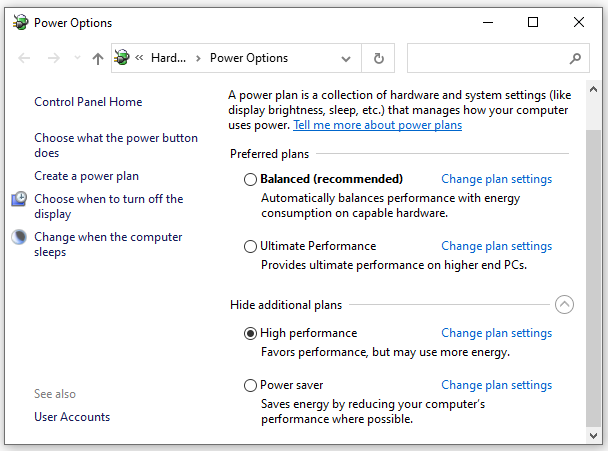
Task: Select the Balanced (recommended) plan
Action: pyautogui.click(x=250, y=179)
